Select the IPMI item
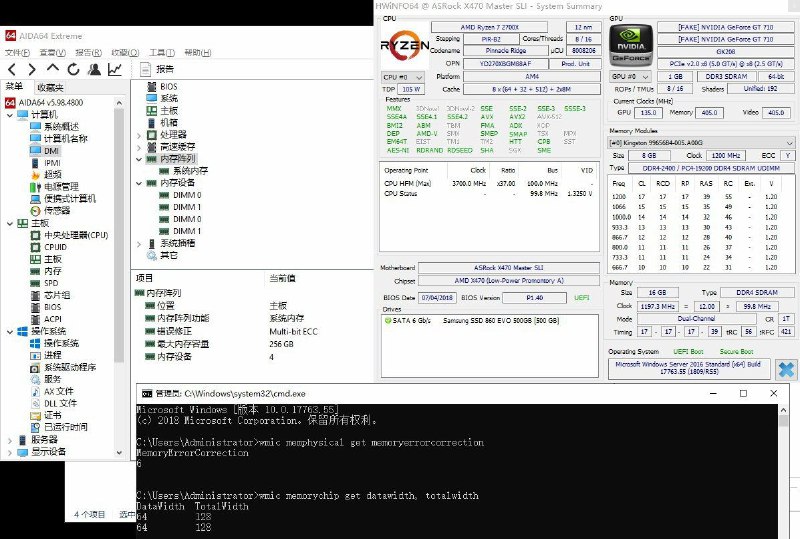The image size is (800, 539). click(53, 163)
